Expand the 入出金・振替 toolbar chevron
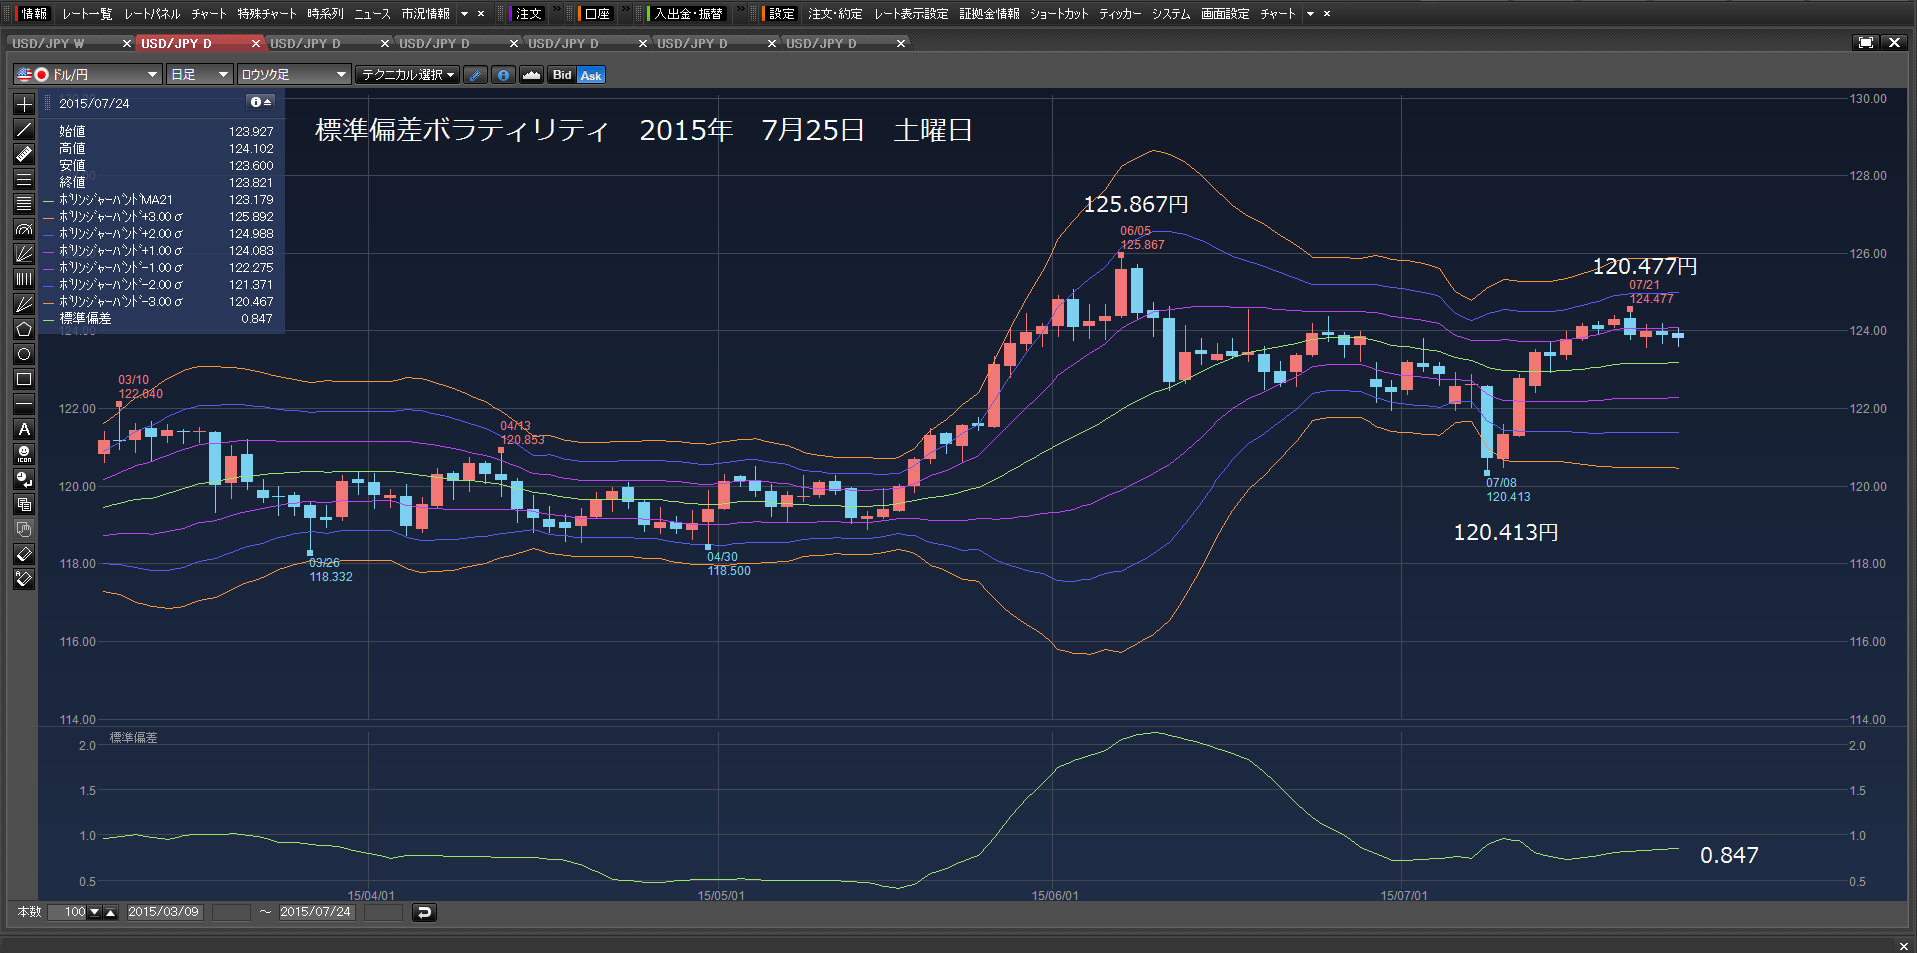1917x953 pixels. (740, 11)
